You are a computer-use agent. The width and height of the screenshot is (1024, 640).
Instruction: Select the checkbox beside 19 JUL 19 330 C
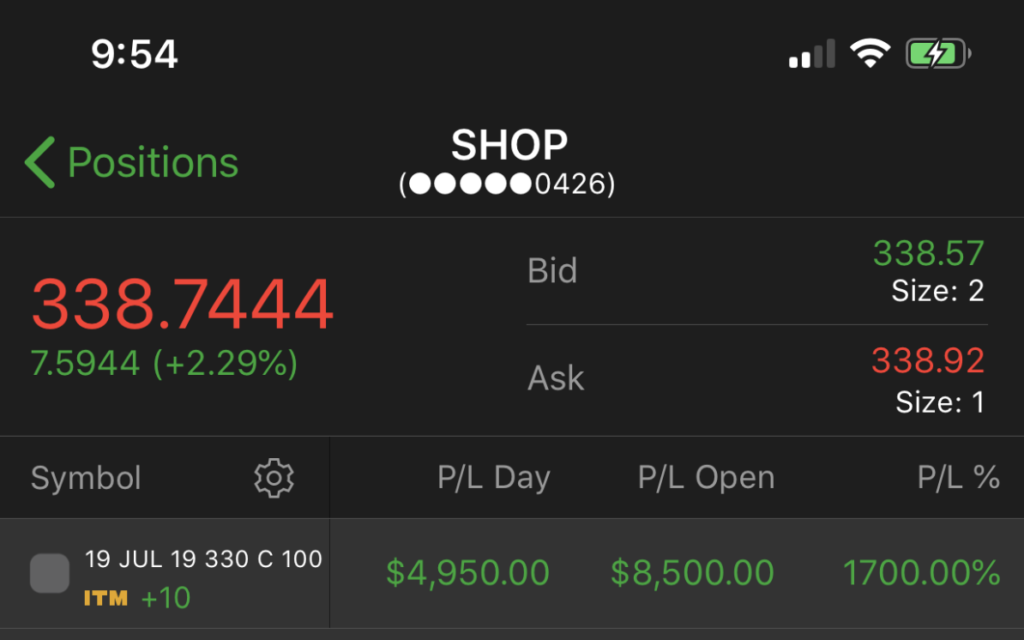tap(50, 573)
